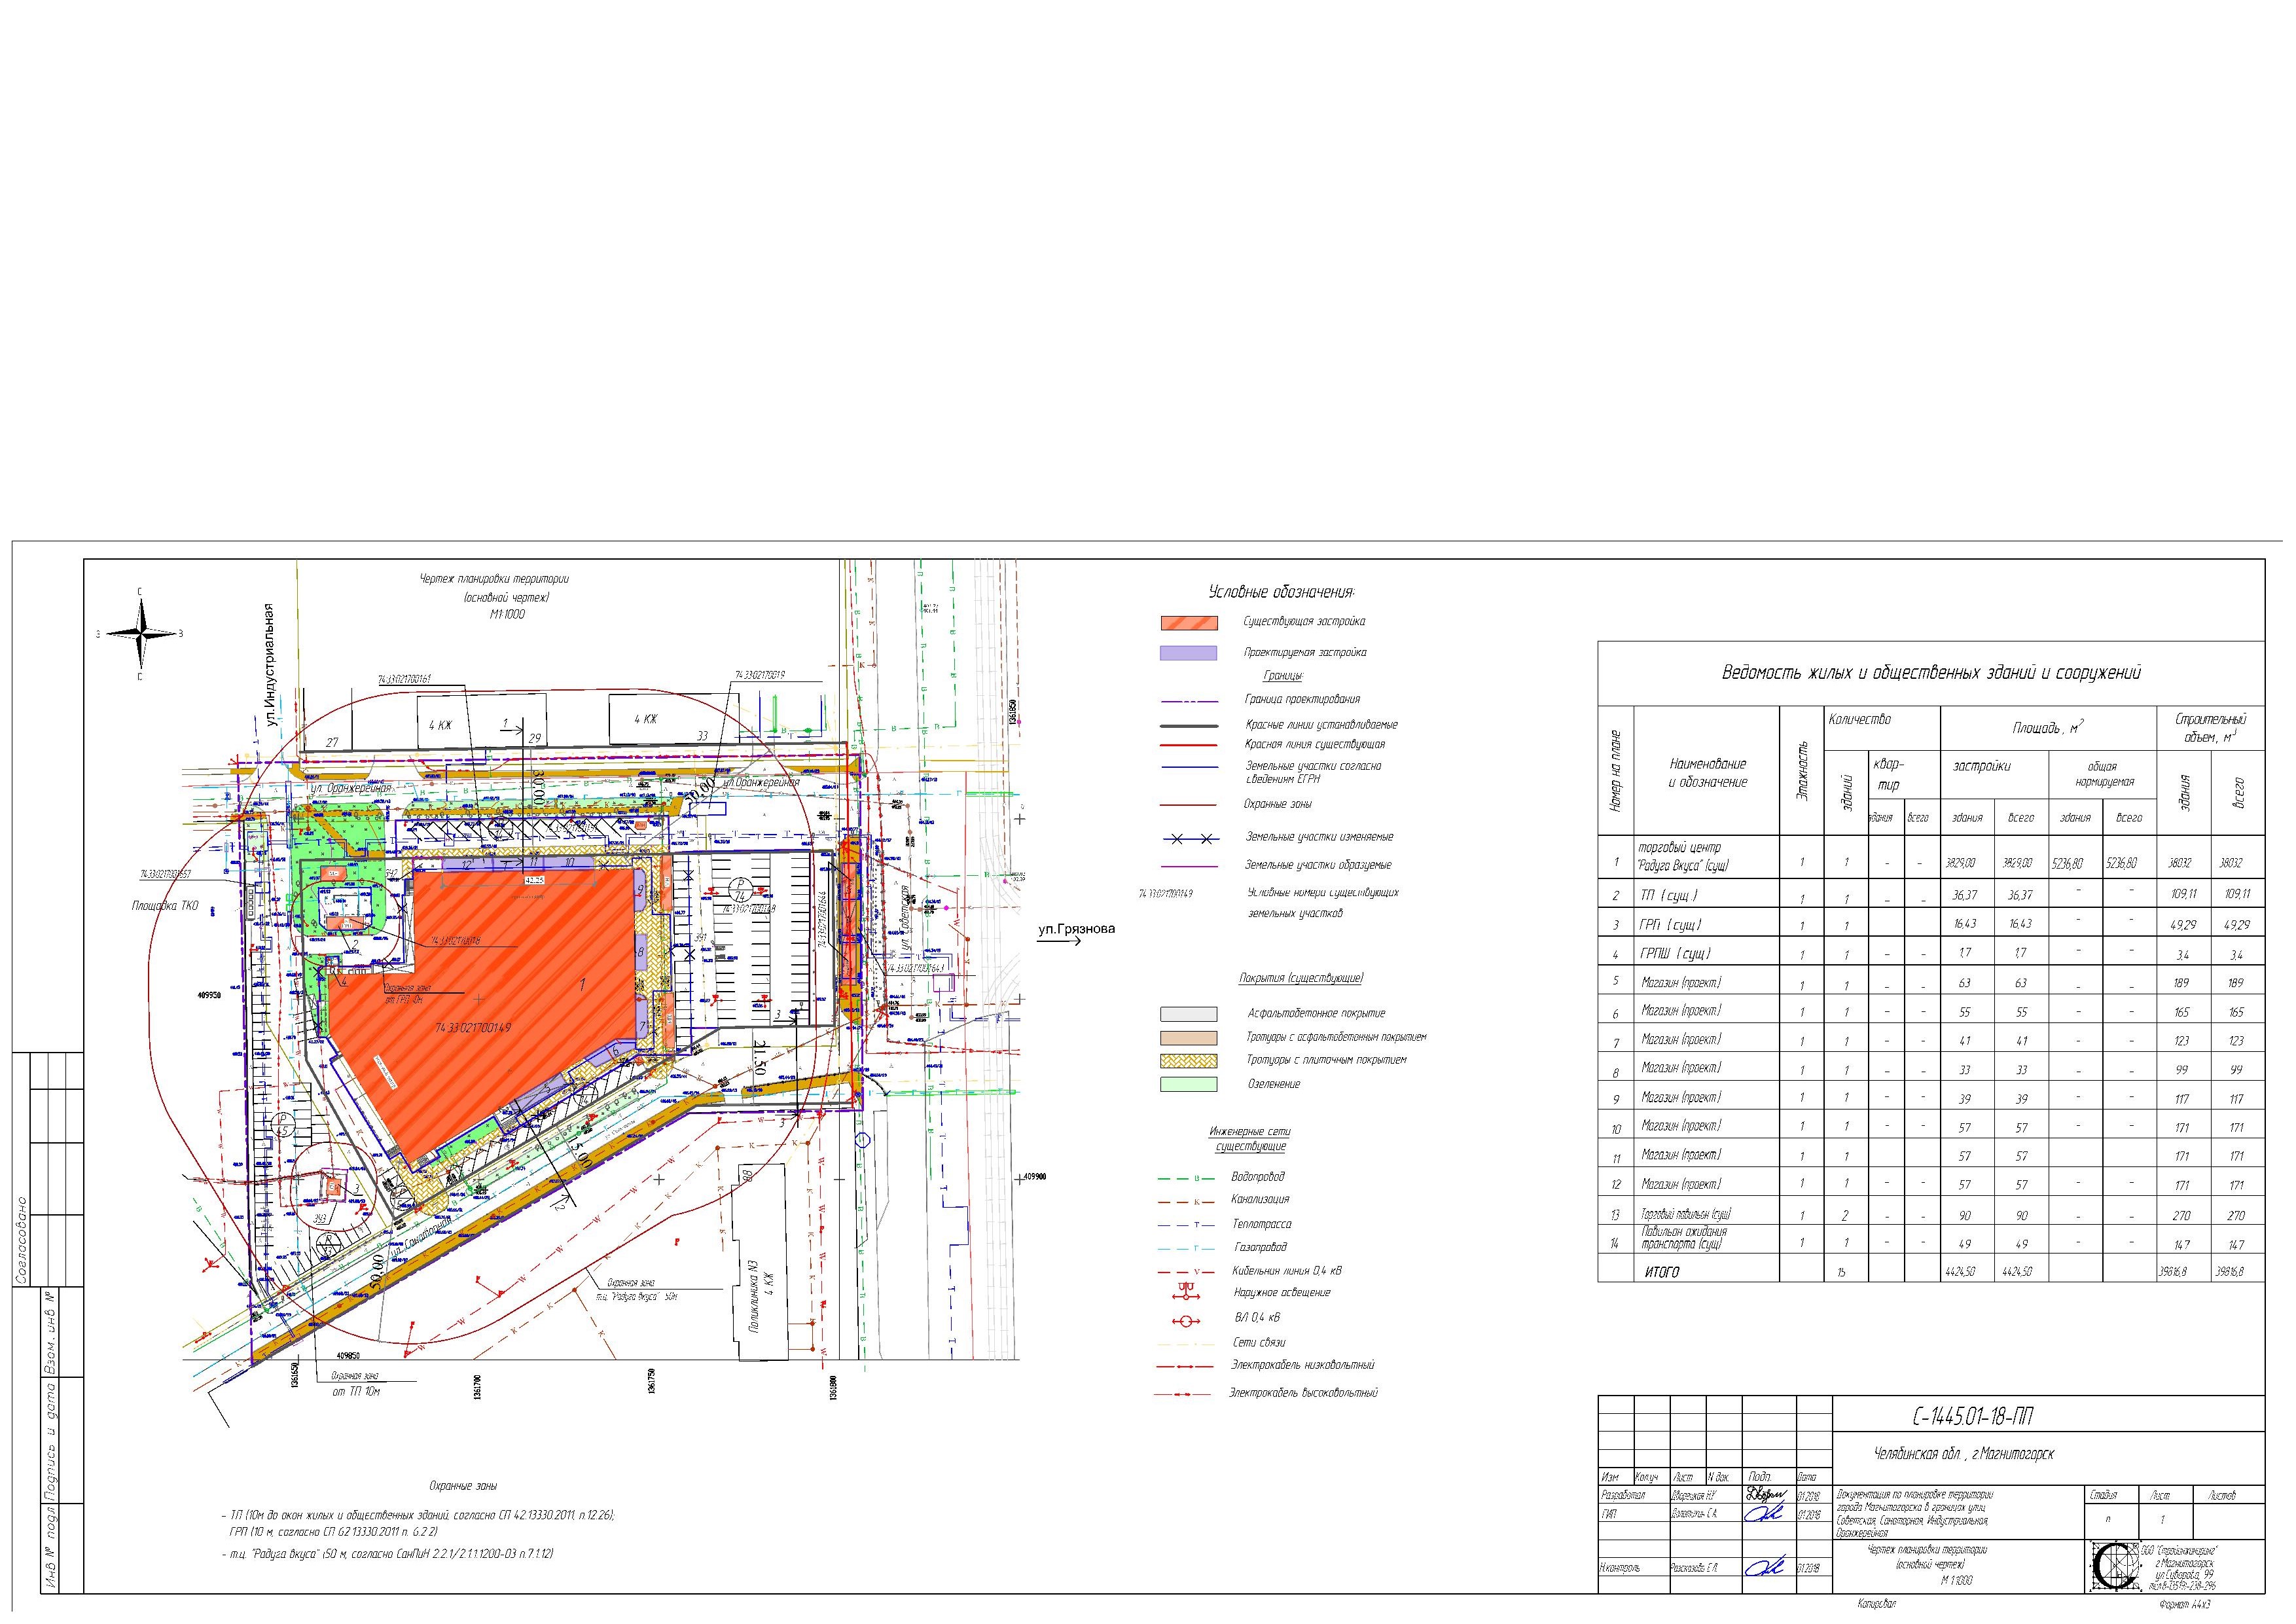Click the 'Охранная зона от ТП 10м' callout
Image resolution: width=2296 pixels, height=1624 pixels.
tap(356, 1384)
